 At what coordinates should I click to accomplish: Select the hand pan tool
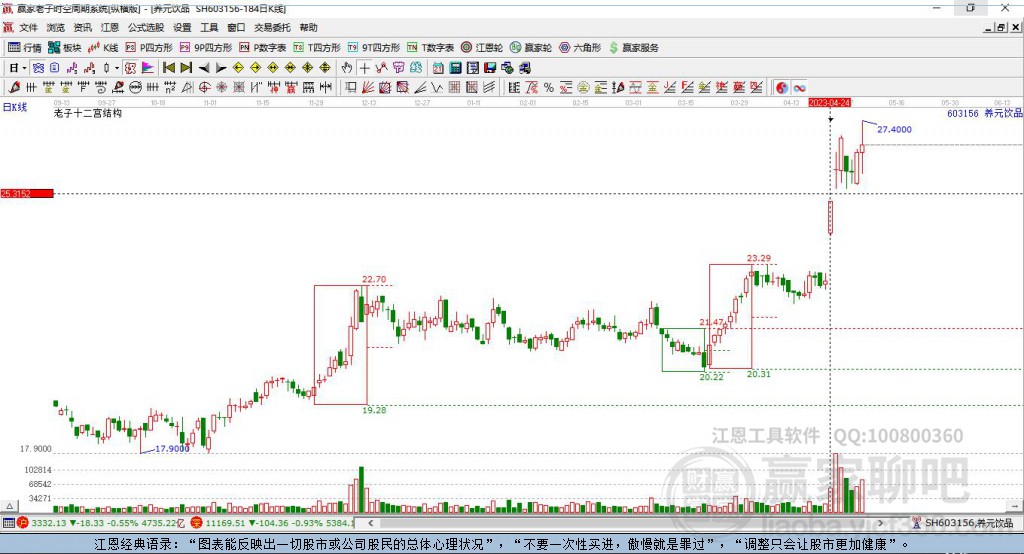point(347,68)
